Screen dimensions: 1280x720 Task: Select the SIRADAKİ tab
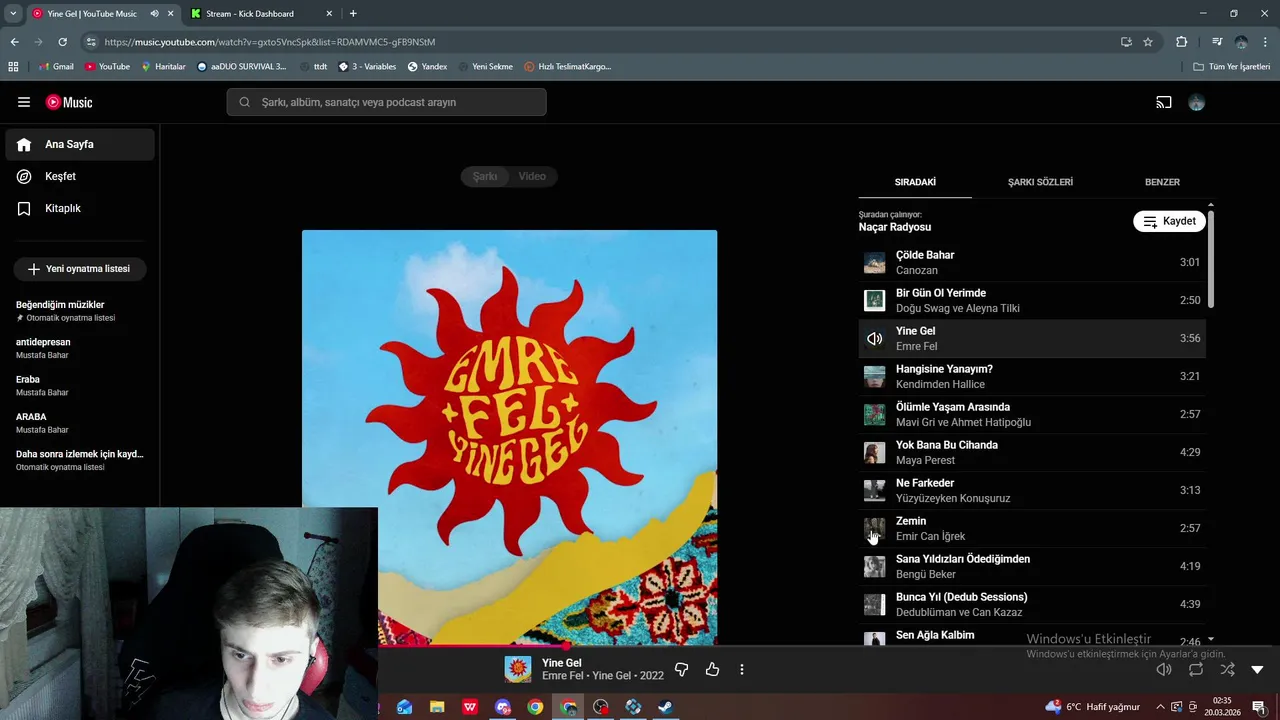point(915,182)
